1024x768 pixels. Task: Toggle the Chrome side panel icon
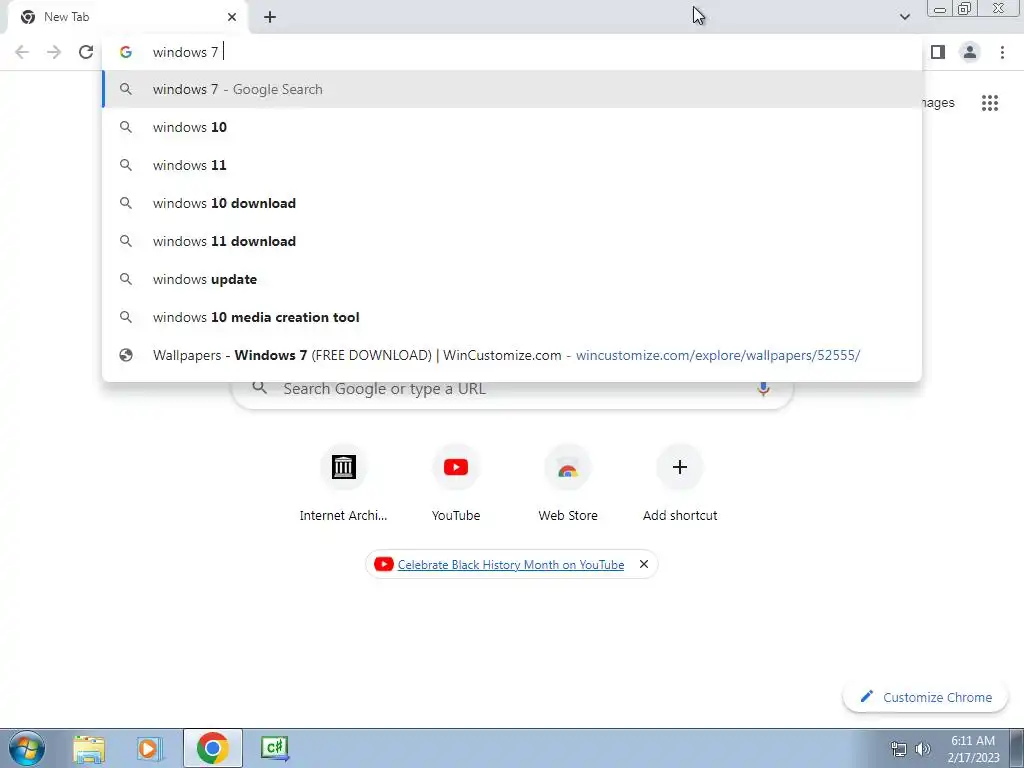coord(938,52)
